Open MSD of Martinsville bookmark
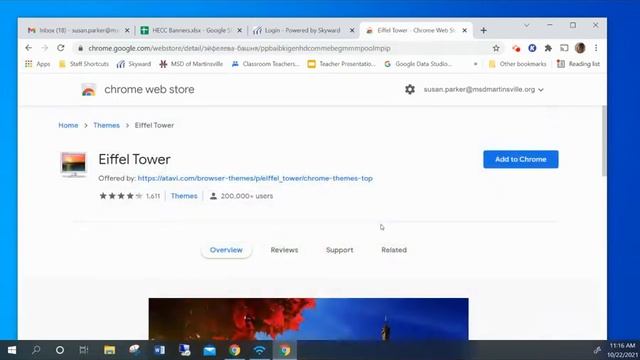 (x=191, y=64)
